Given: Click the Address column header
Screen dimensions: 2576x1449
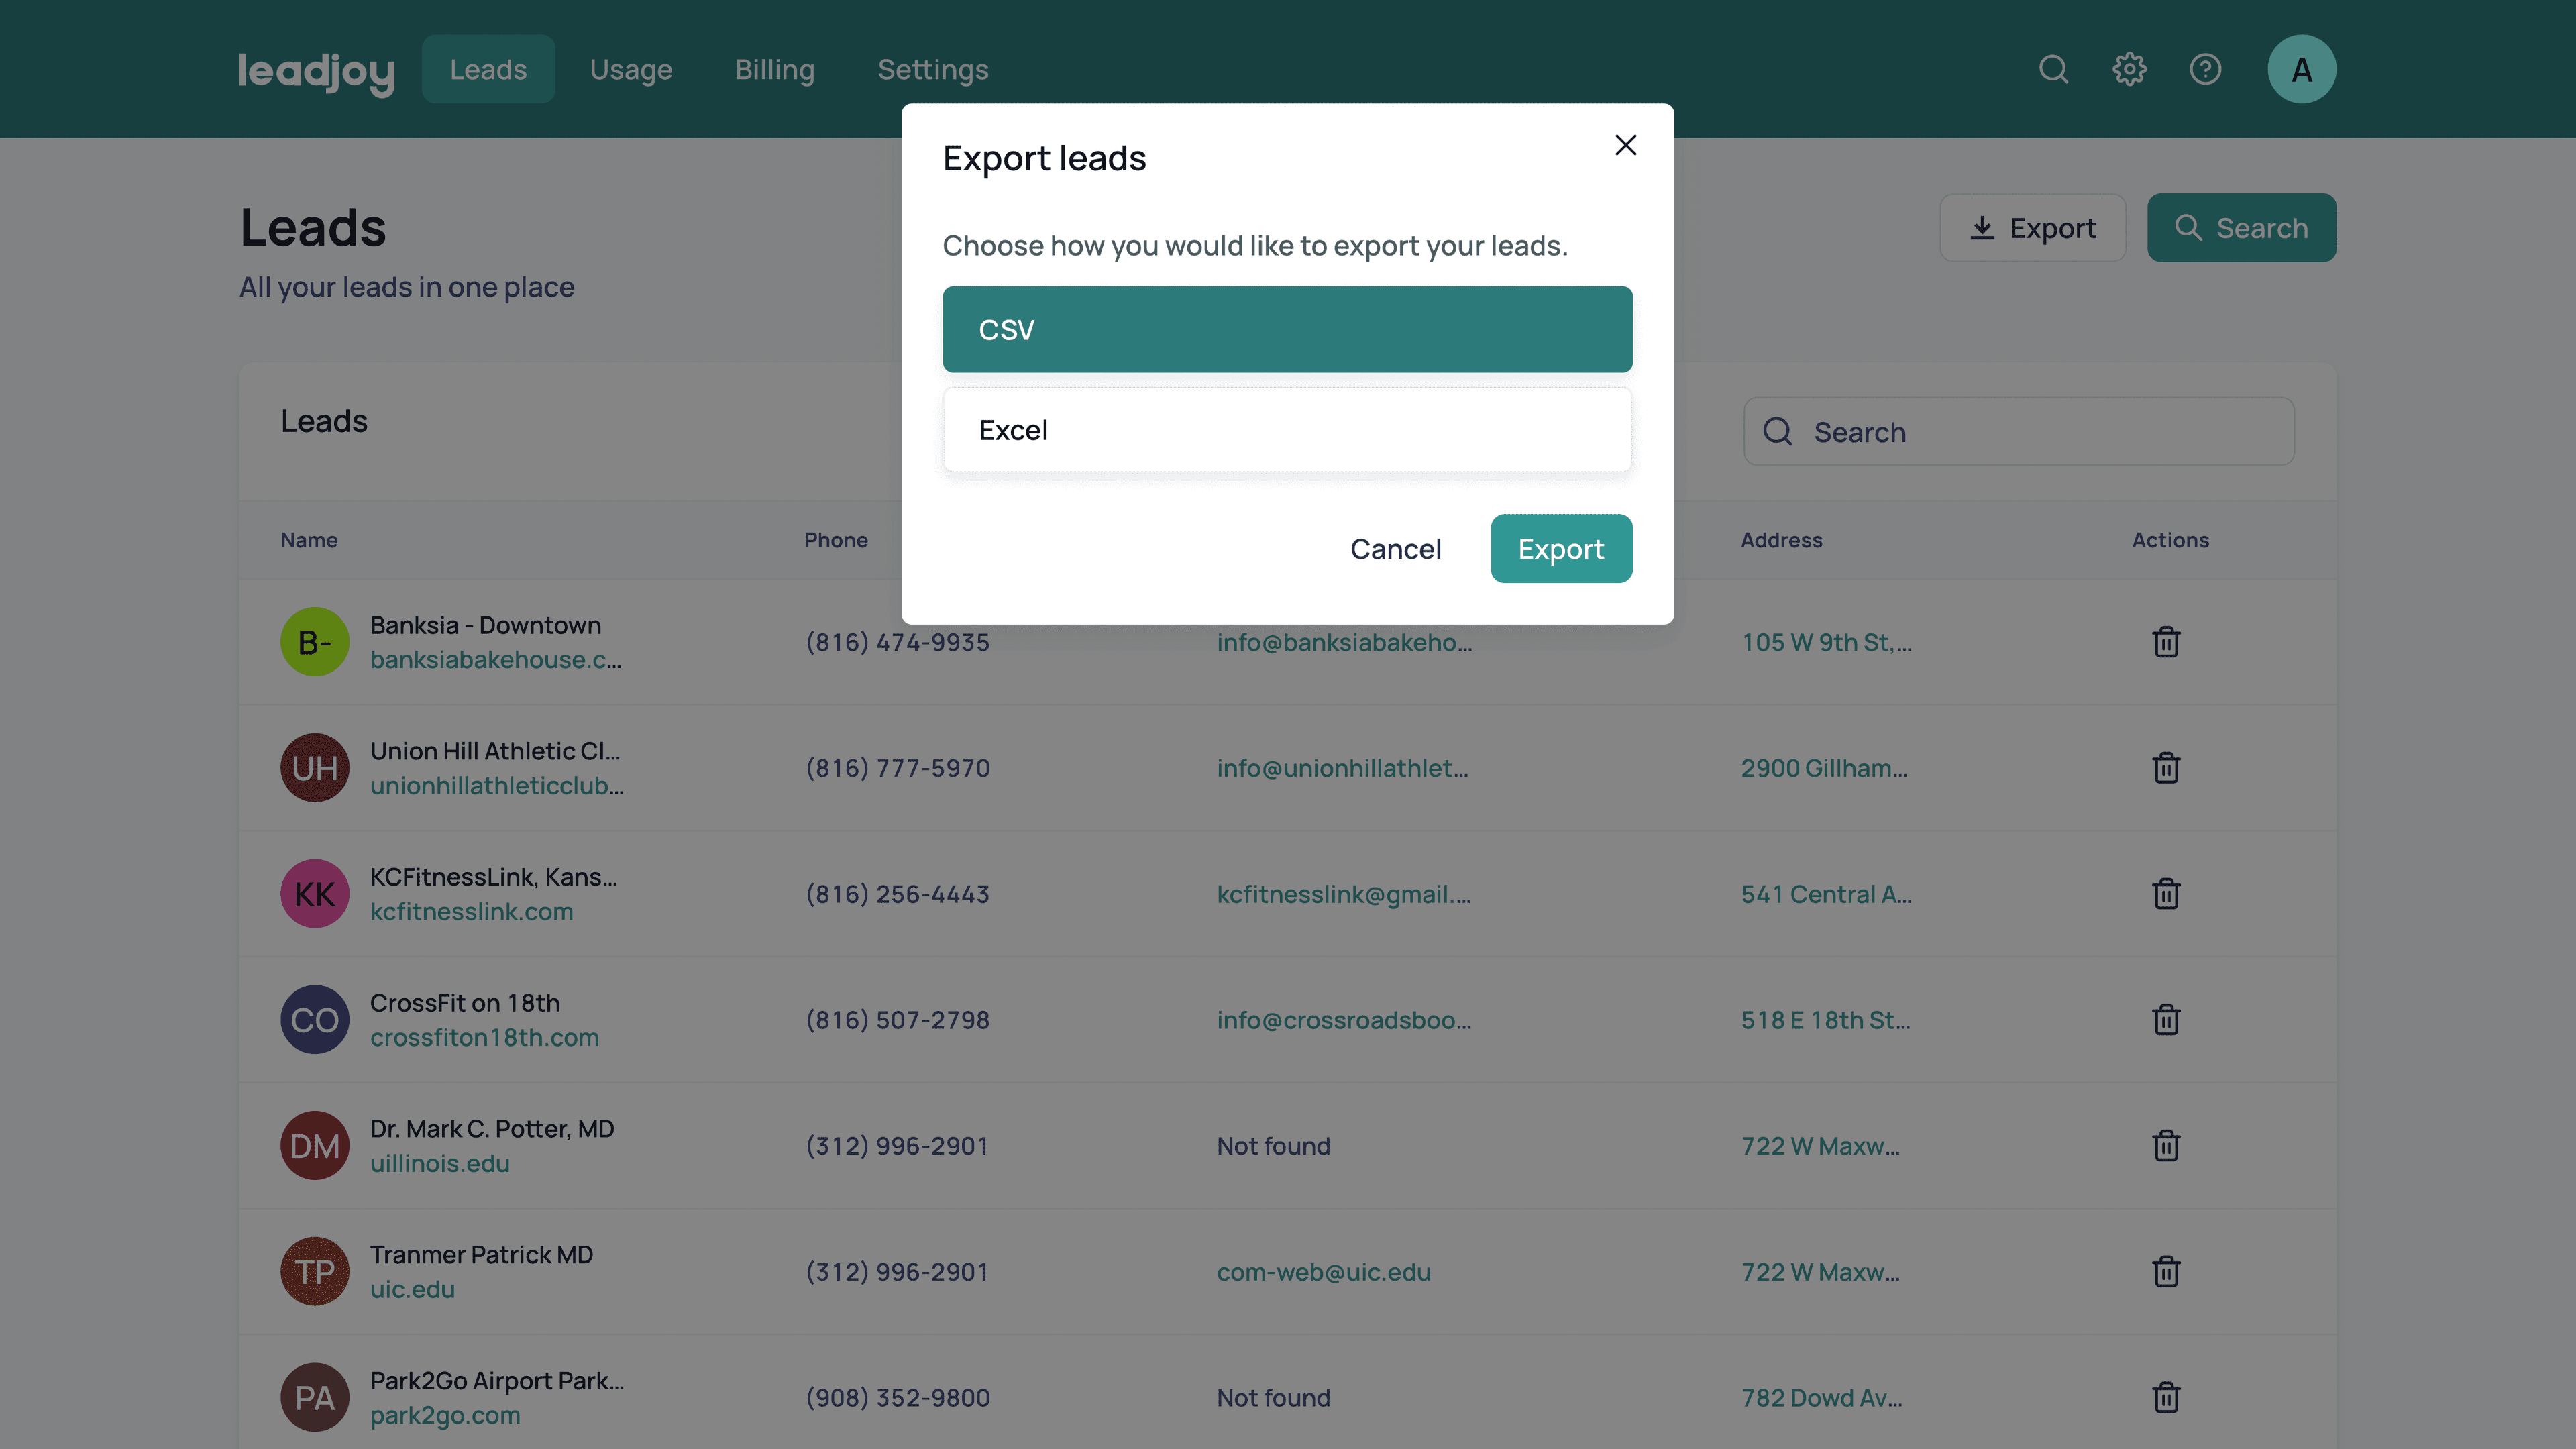Looking at the screenshot, I should [1781, 540].
